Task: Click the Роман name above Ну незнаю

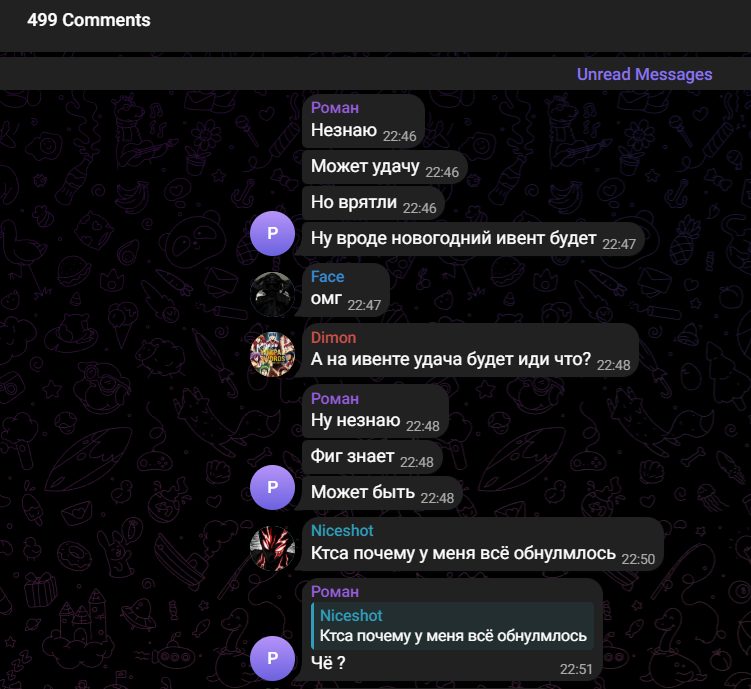Action: (335, 398)
